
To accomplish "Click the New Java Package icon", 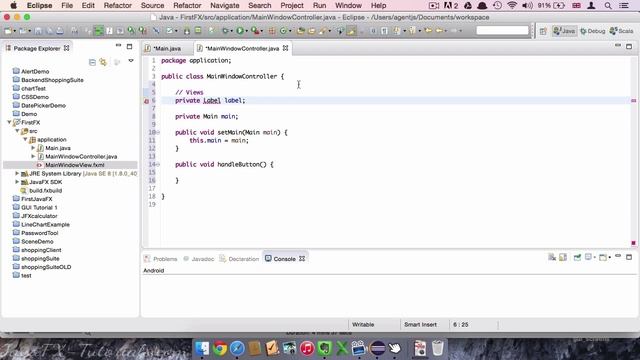I will pyautogui.click(x=272, y=31).
